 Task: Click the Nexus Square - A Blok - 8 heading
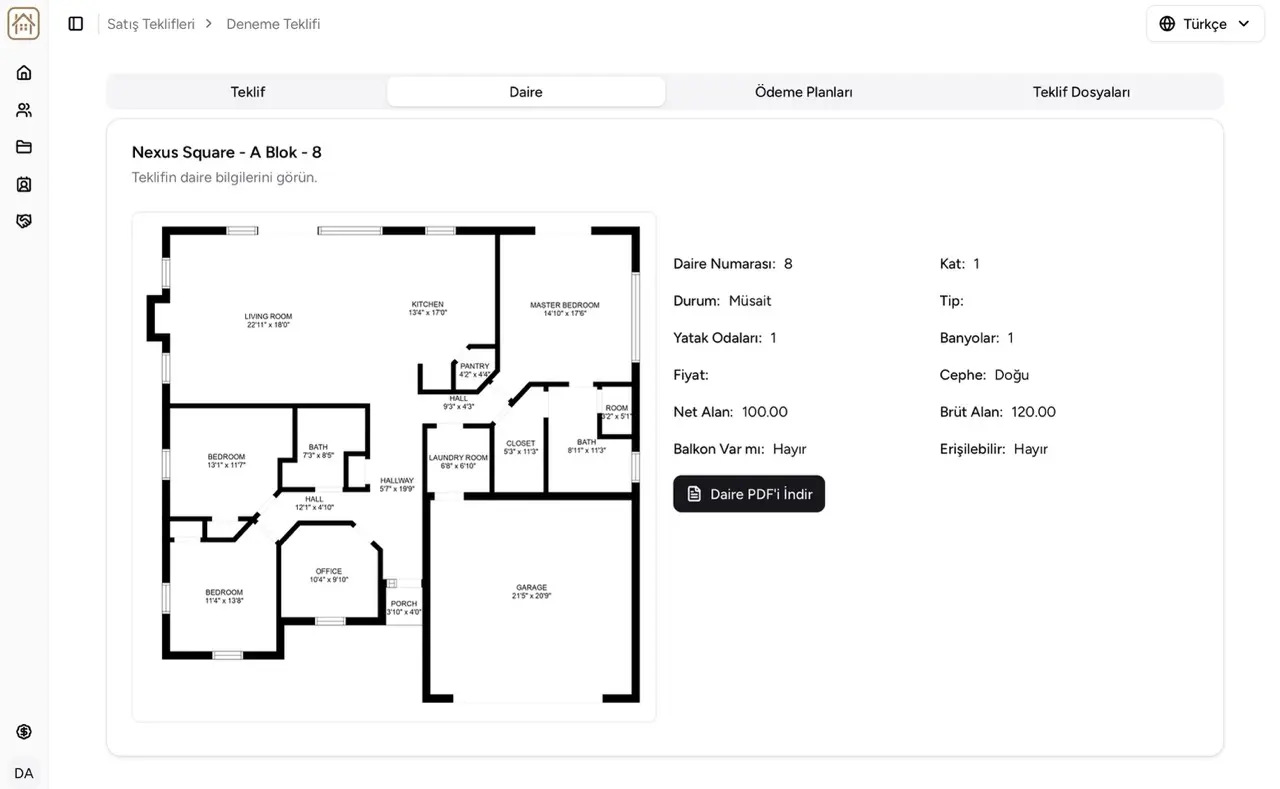pyautogui.click(x=227, y=152)
